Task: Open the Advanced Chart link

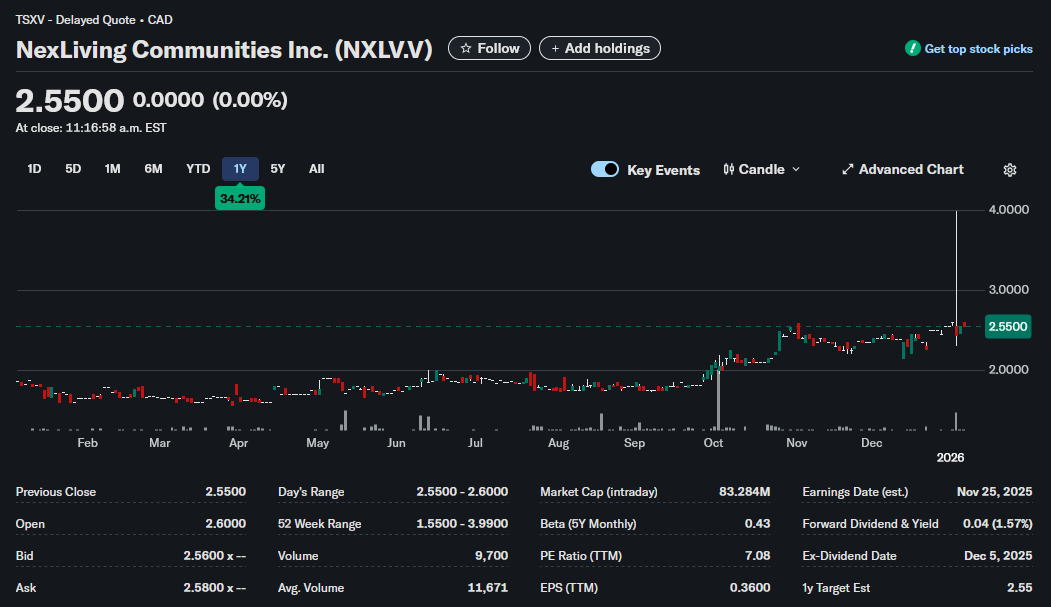Action: (x=903, y=170)
